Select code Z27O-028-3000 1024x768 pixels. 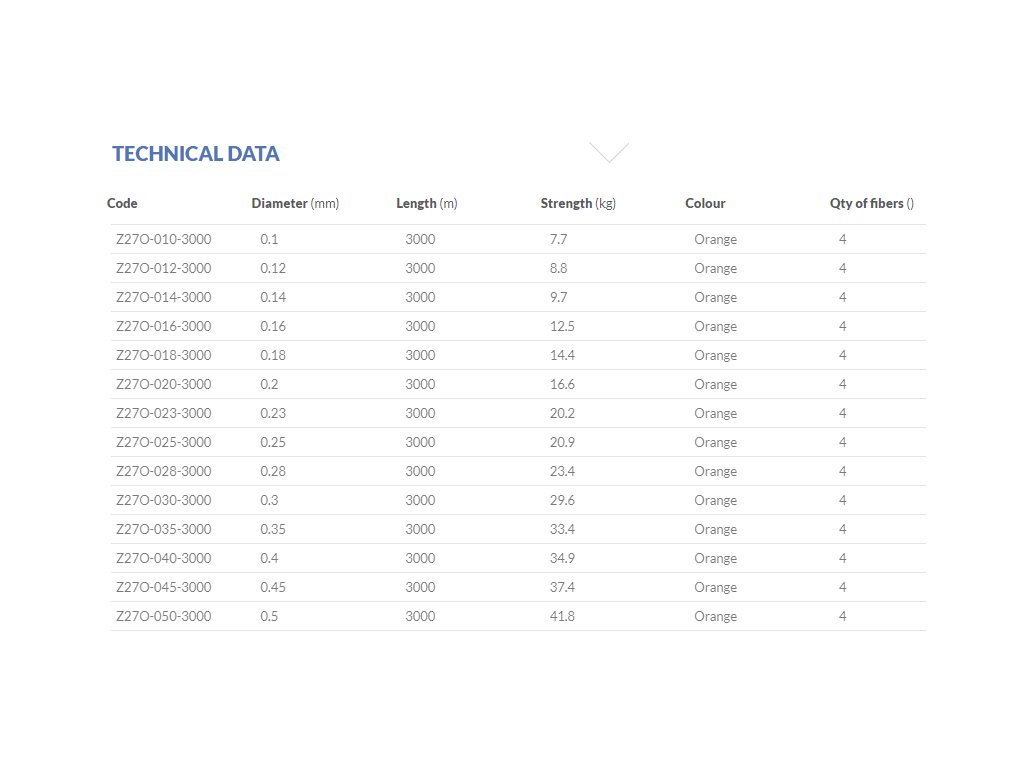(164, 471)
